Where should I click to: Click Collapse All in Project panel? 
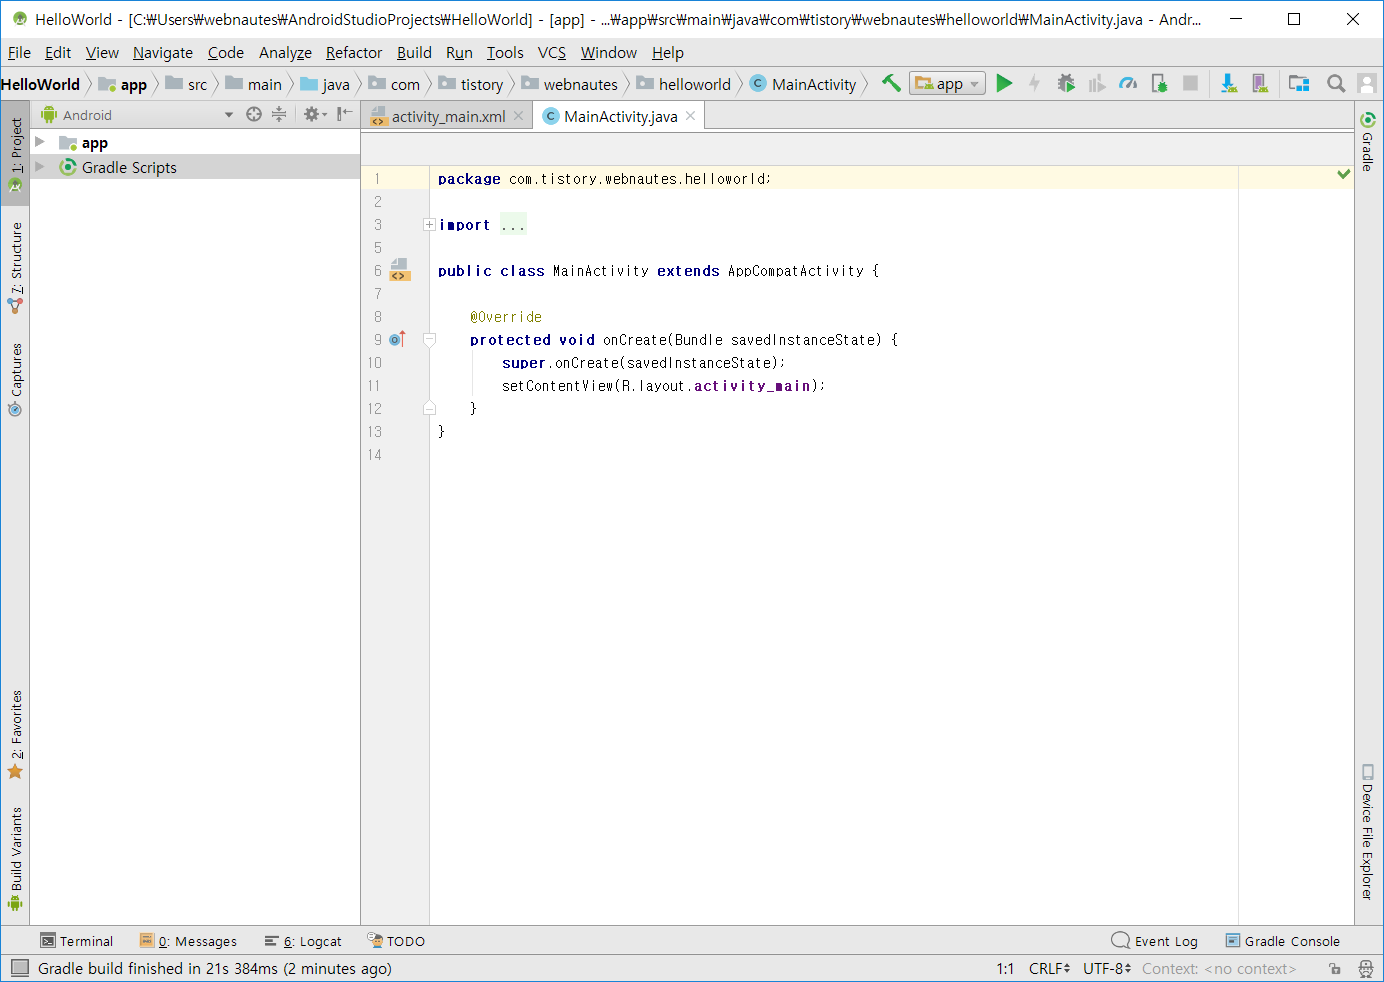pyautogui.click(x=279, y=114)
